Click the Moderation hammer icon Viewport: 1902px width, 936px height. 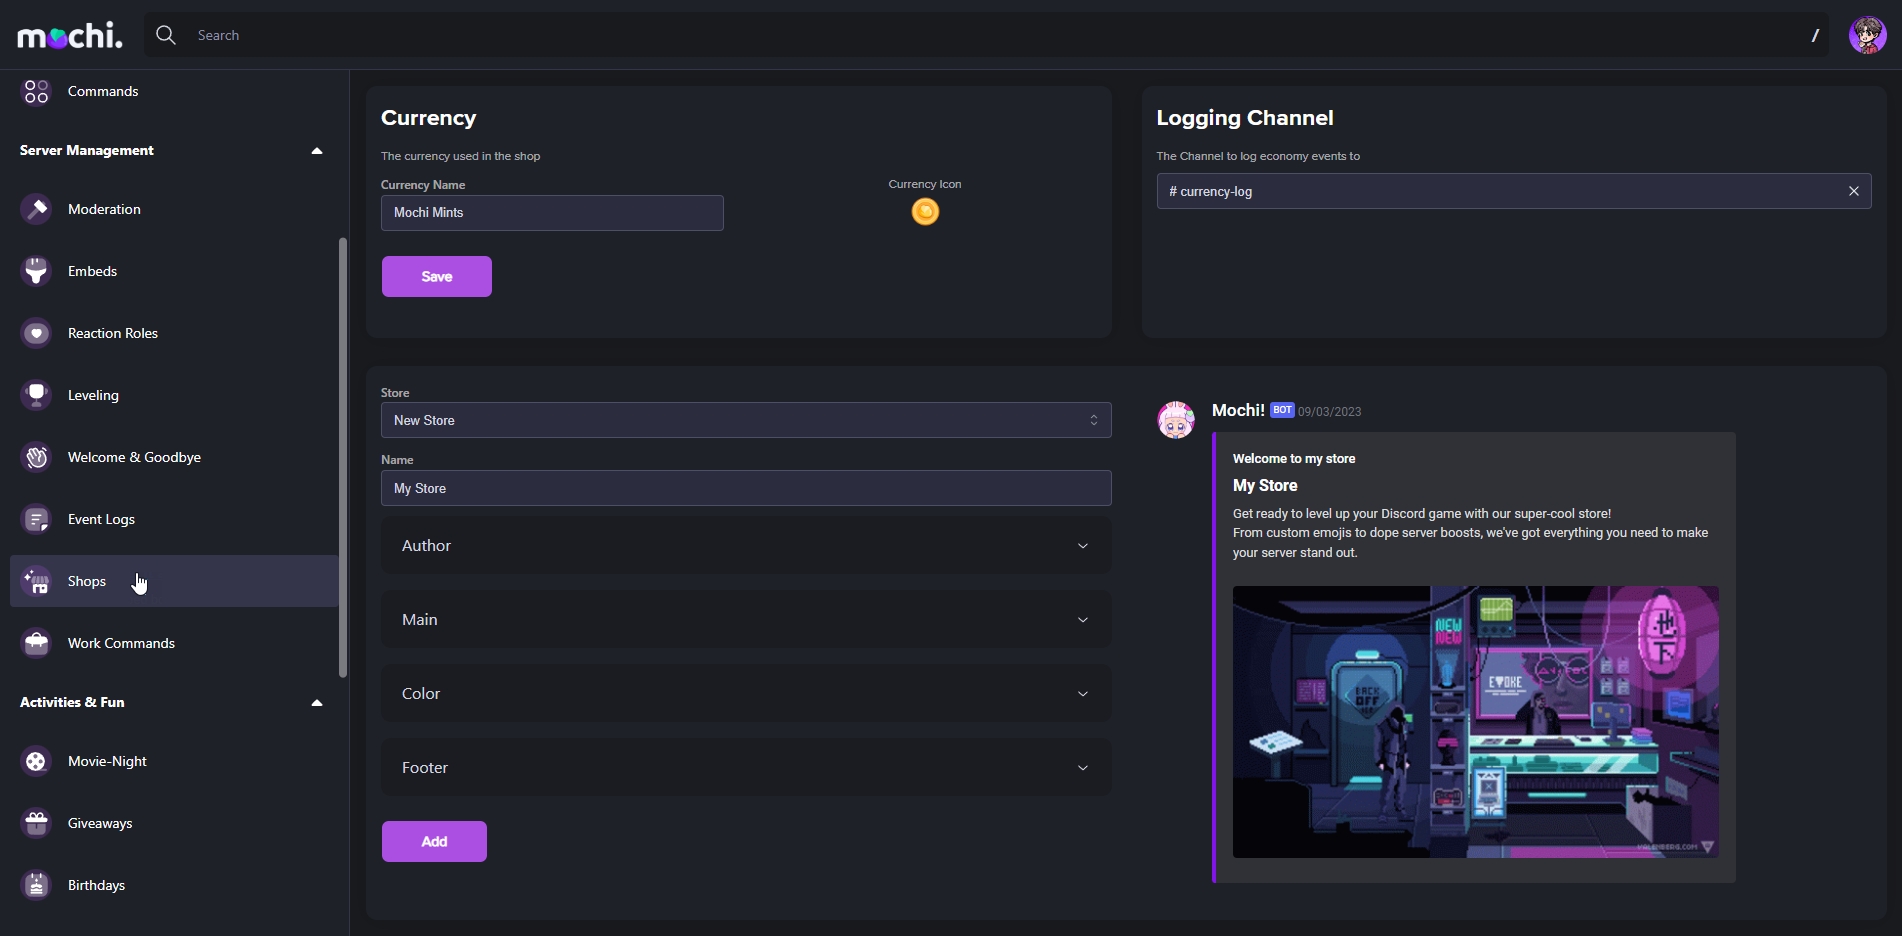[36, 209]
